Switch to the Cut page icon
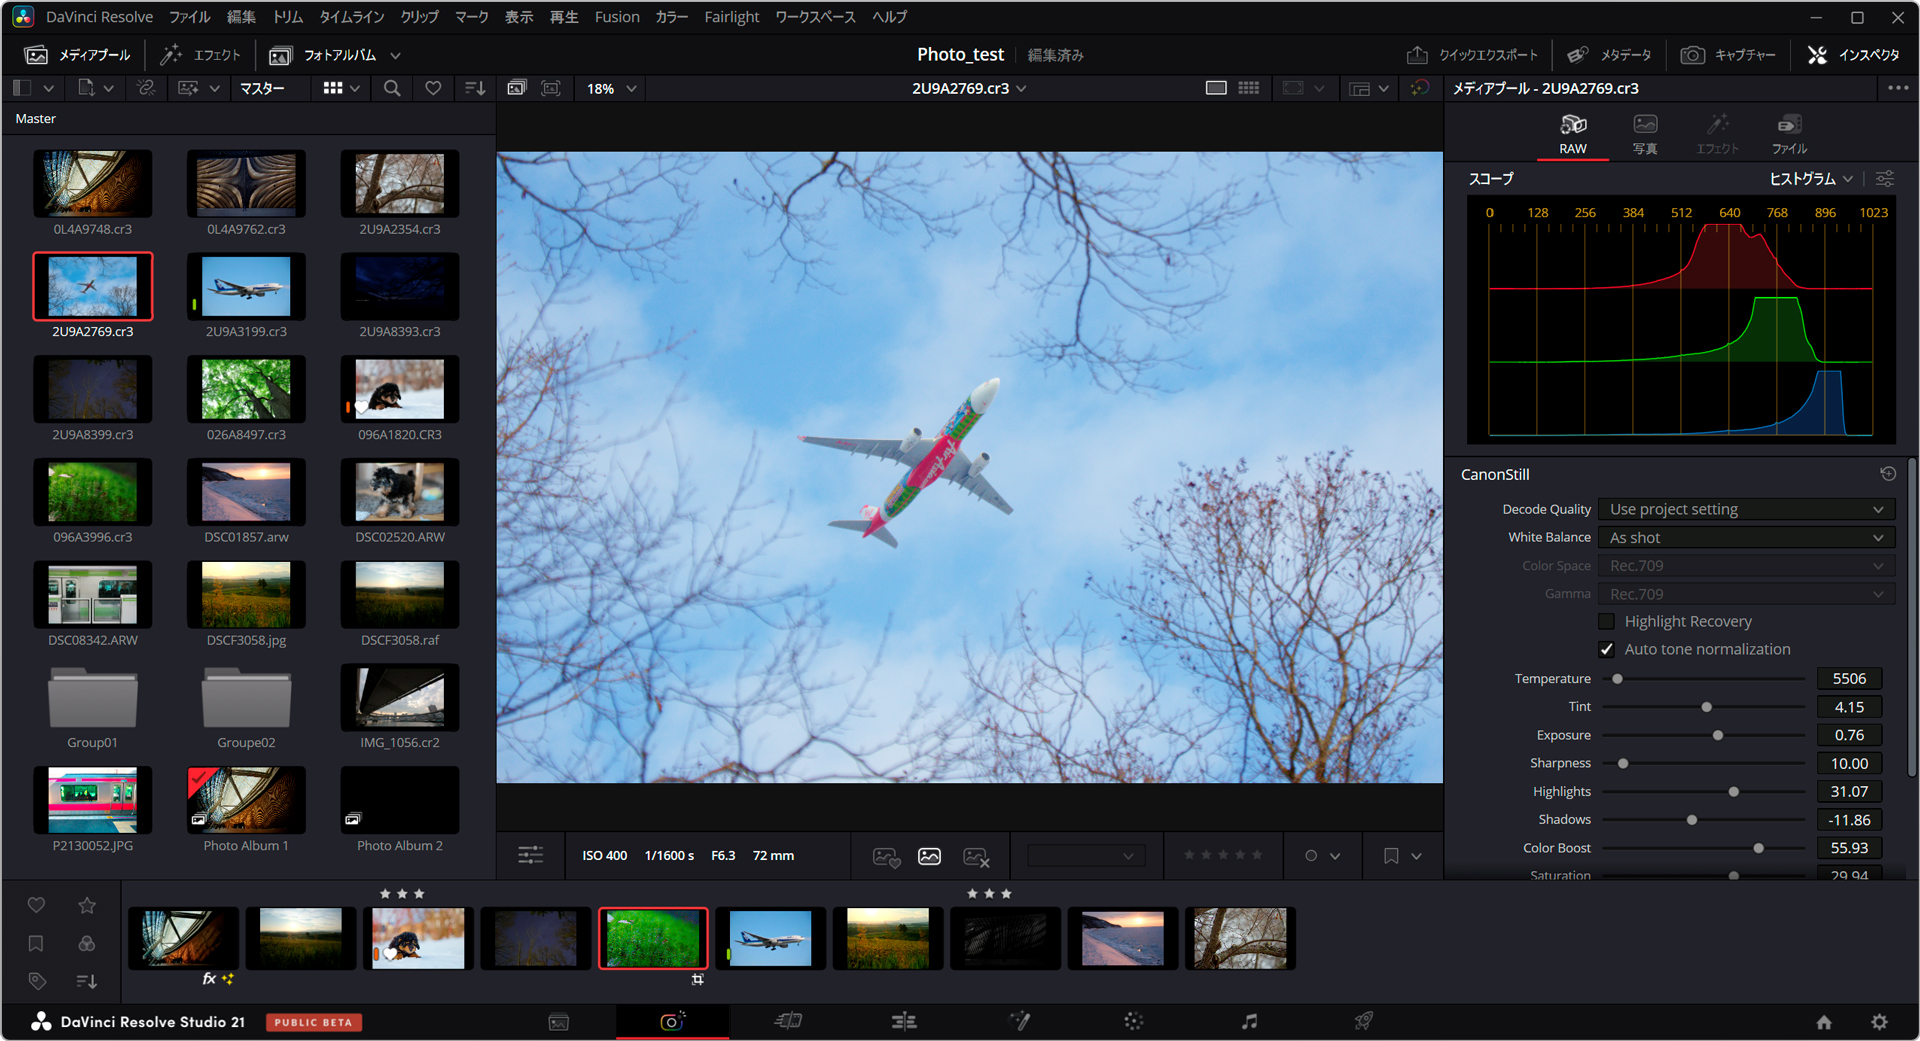Image resolution: width=1920 pixels, height=1041 pixels. pyautogui.click(x=788, y=1021)
